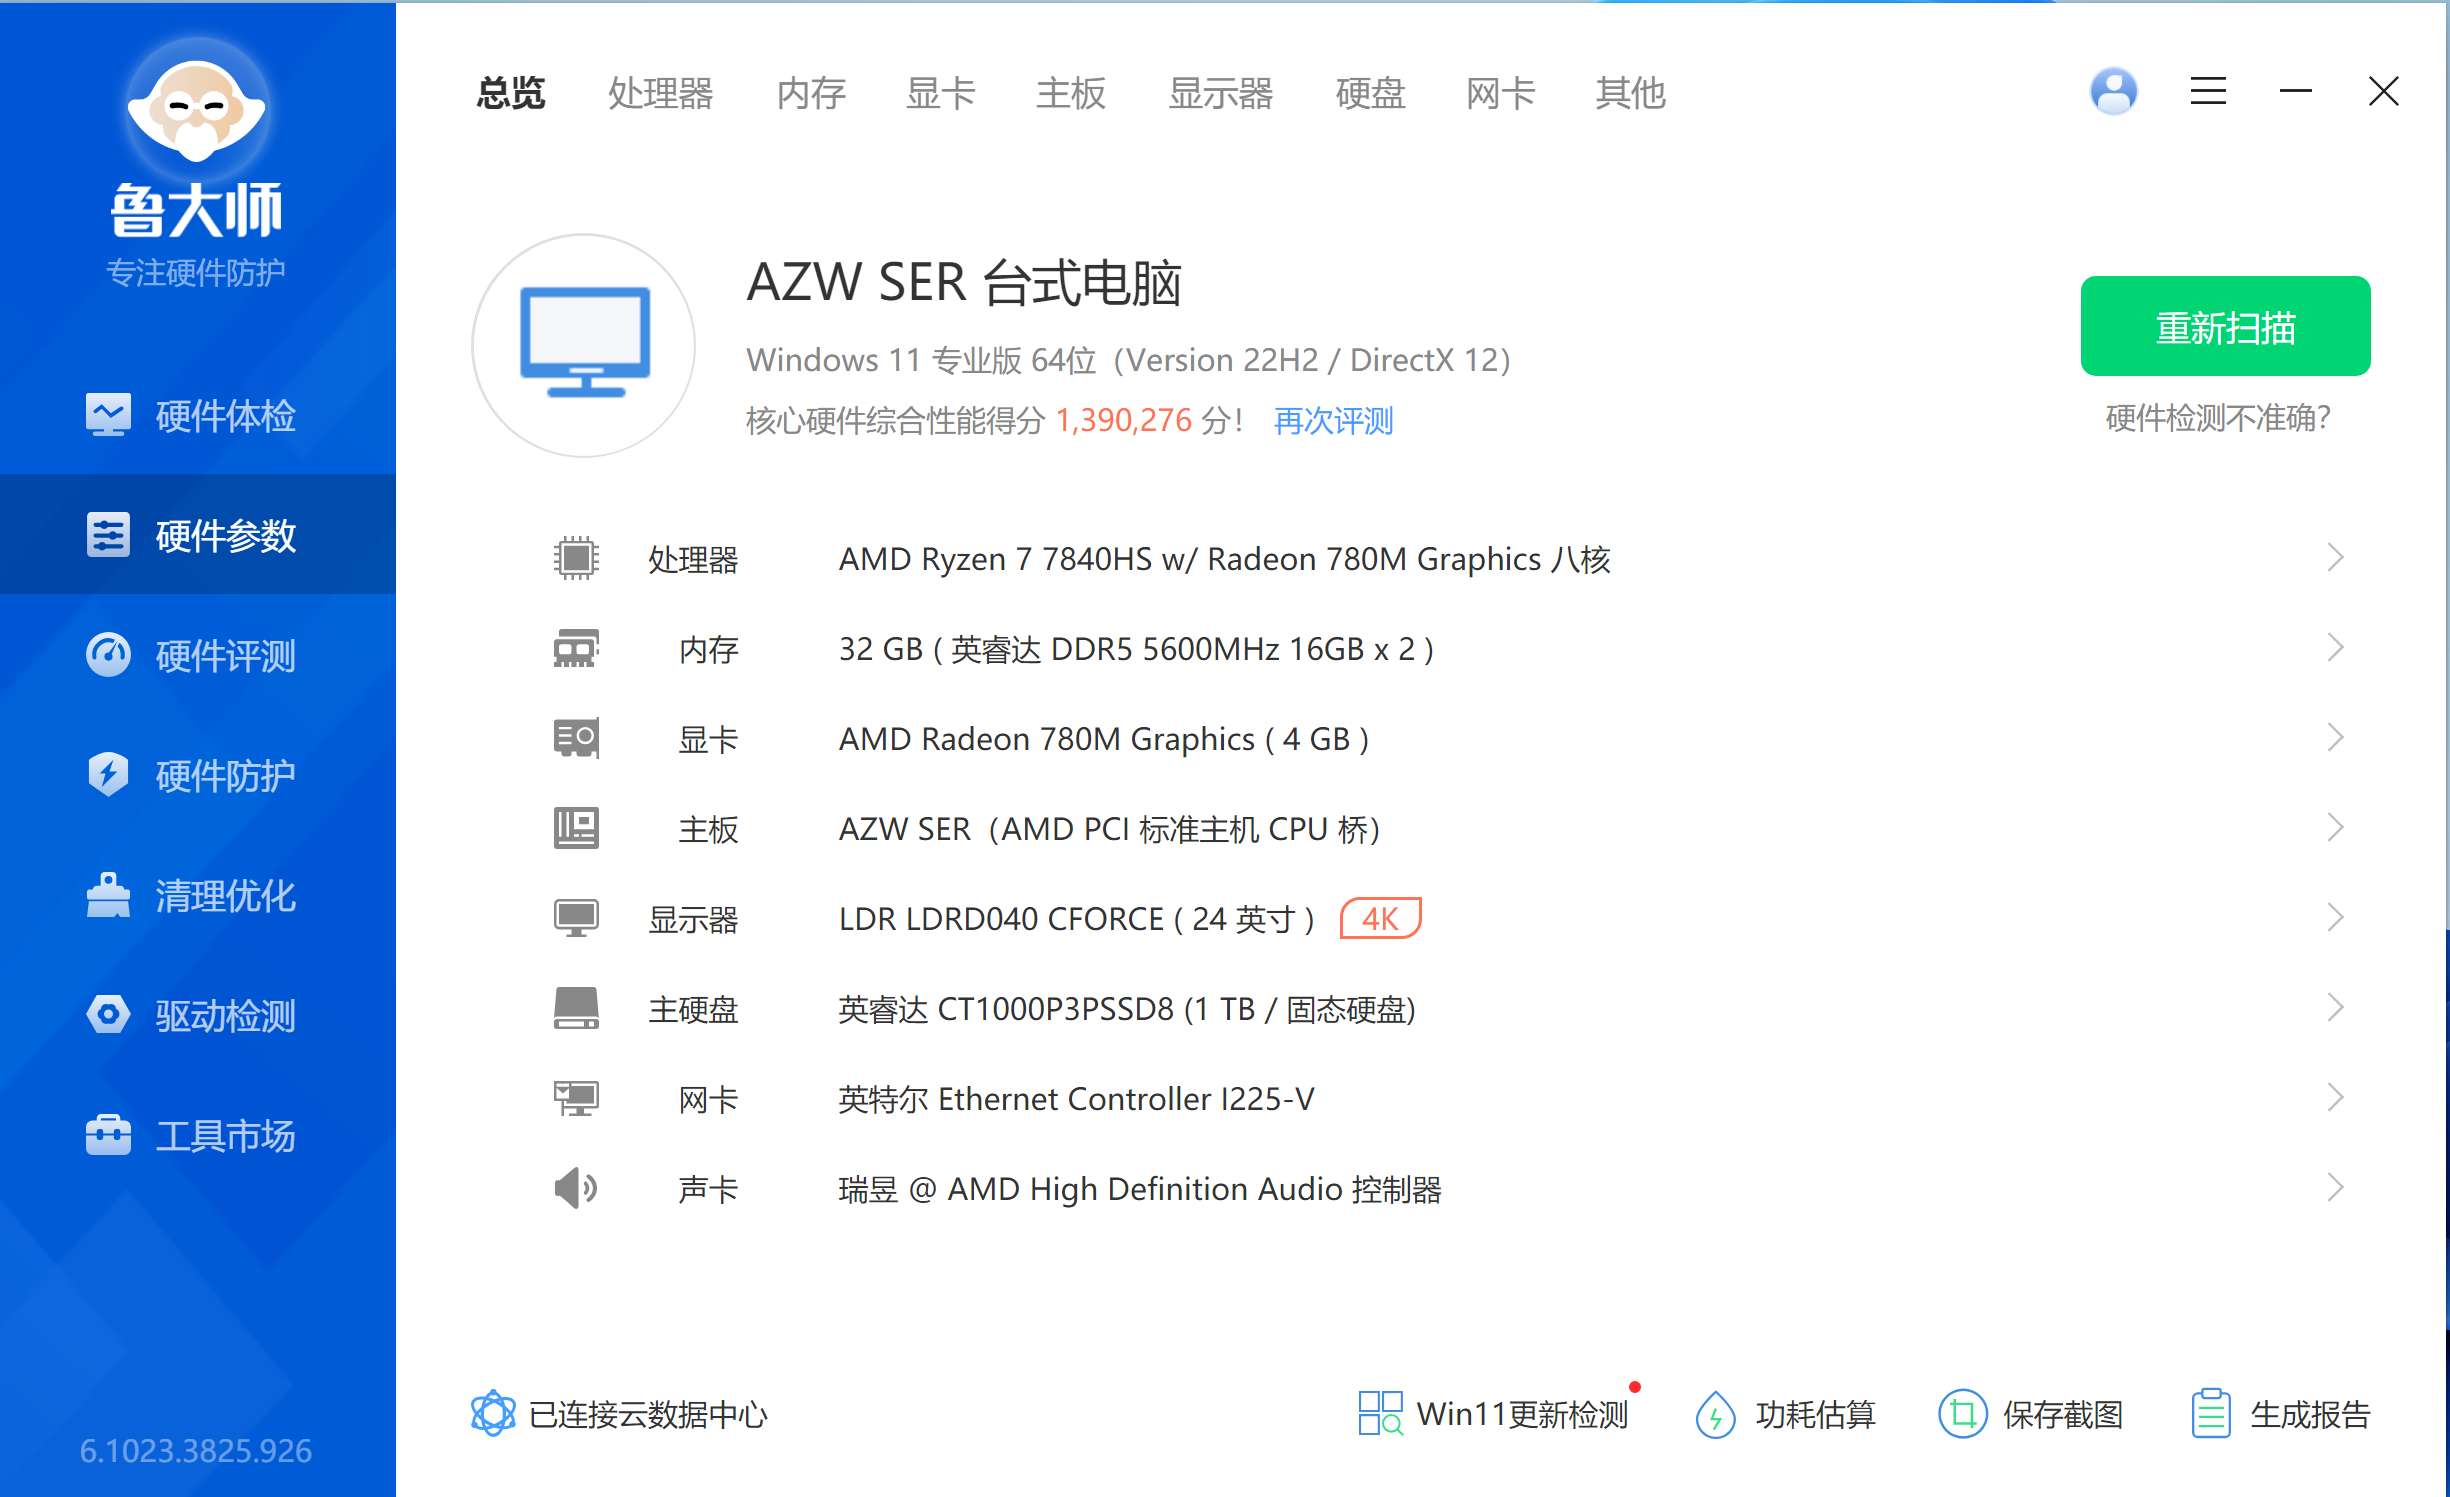This screenshot has width=2450, height=1497.
Task: Expand the 主板 row chevron
Action: tap(2335, 828)
